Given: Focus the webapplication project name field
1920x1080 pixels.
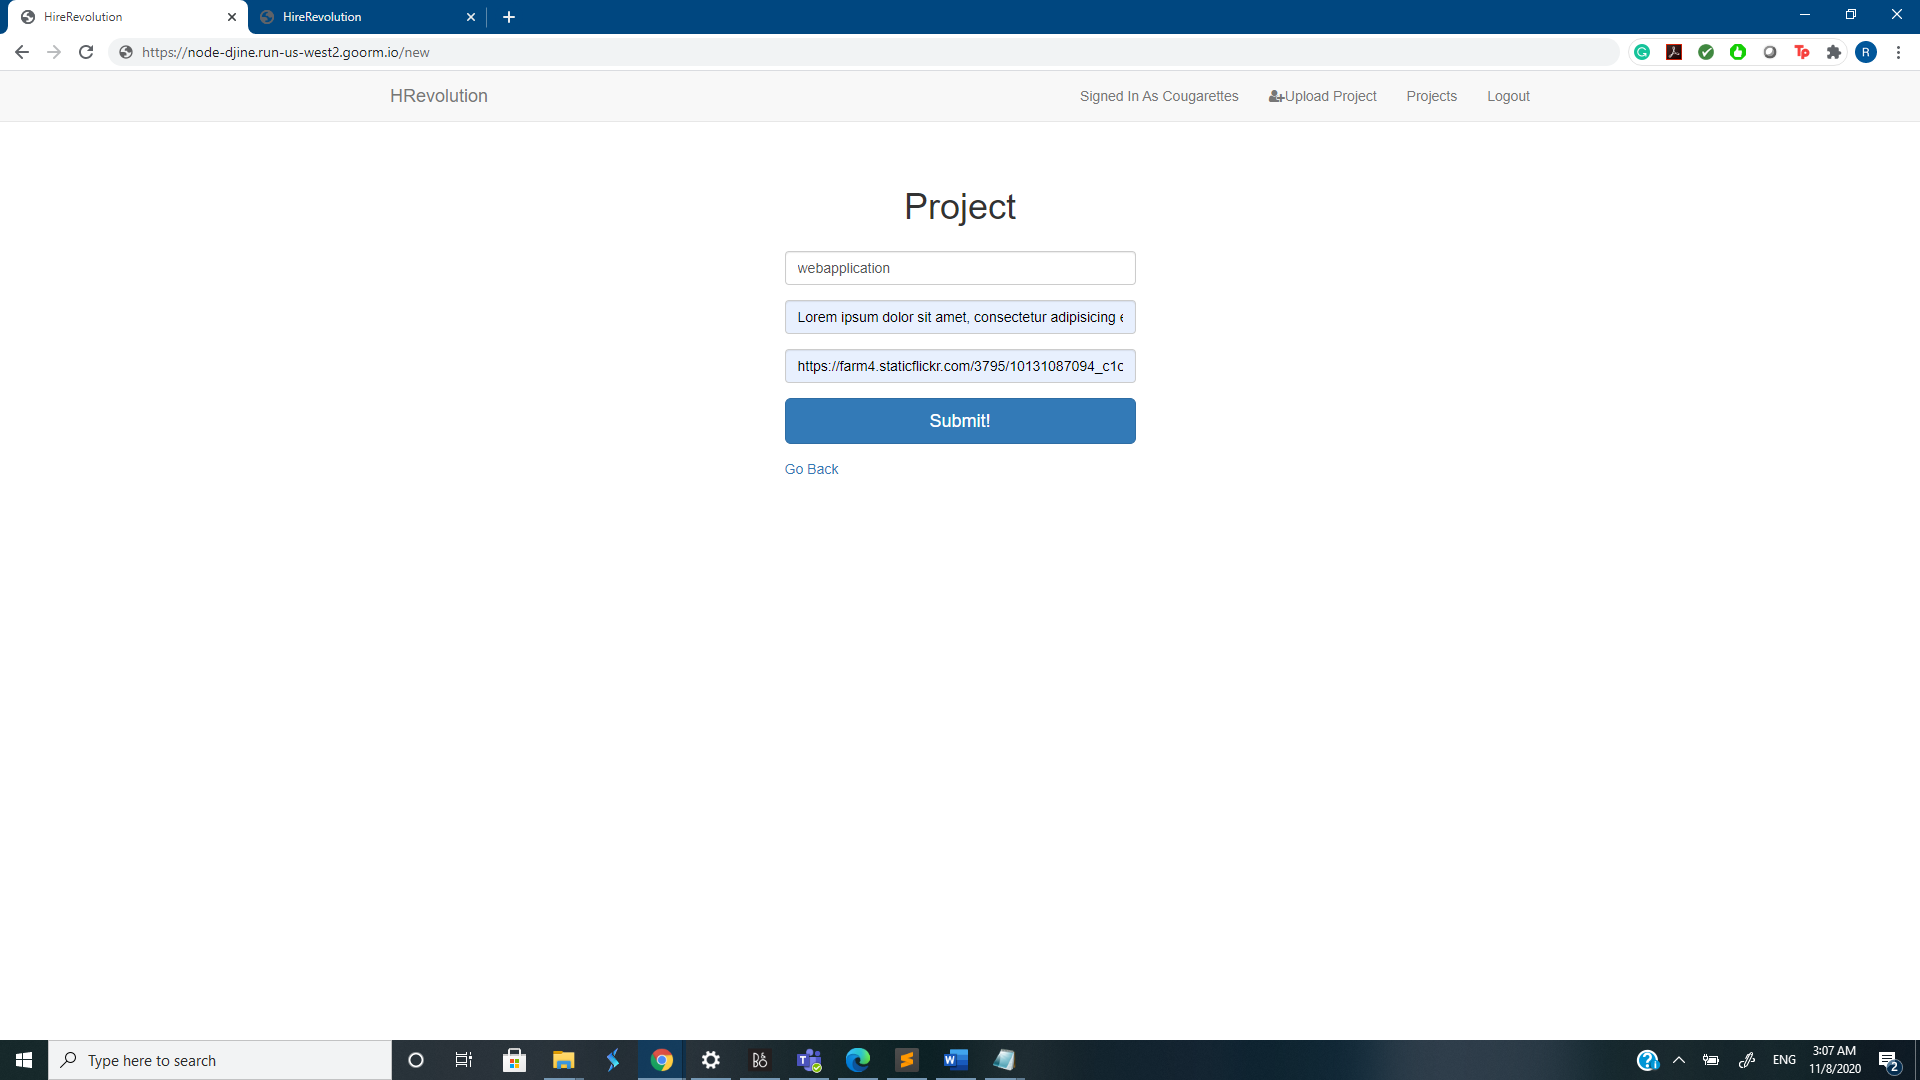Looking at the screenshot, I should click(960, 268).
